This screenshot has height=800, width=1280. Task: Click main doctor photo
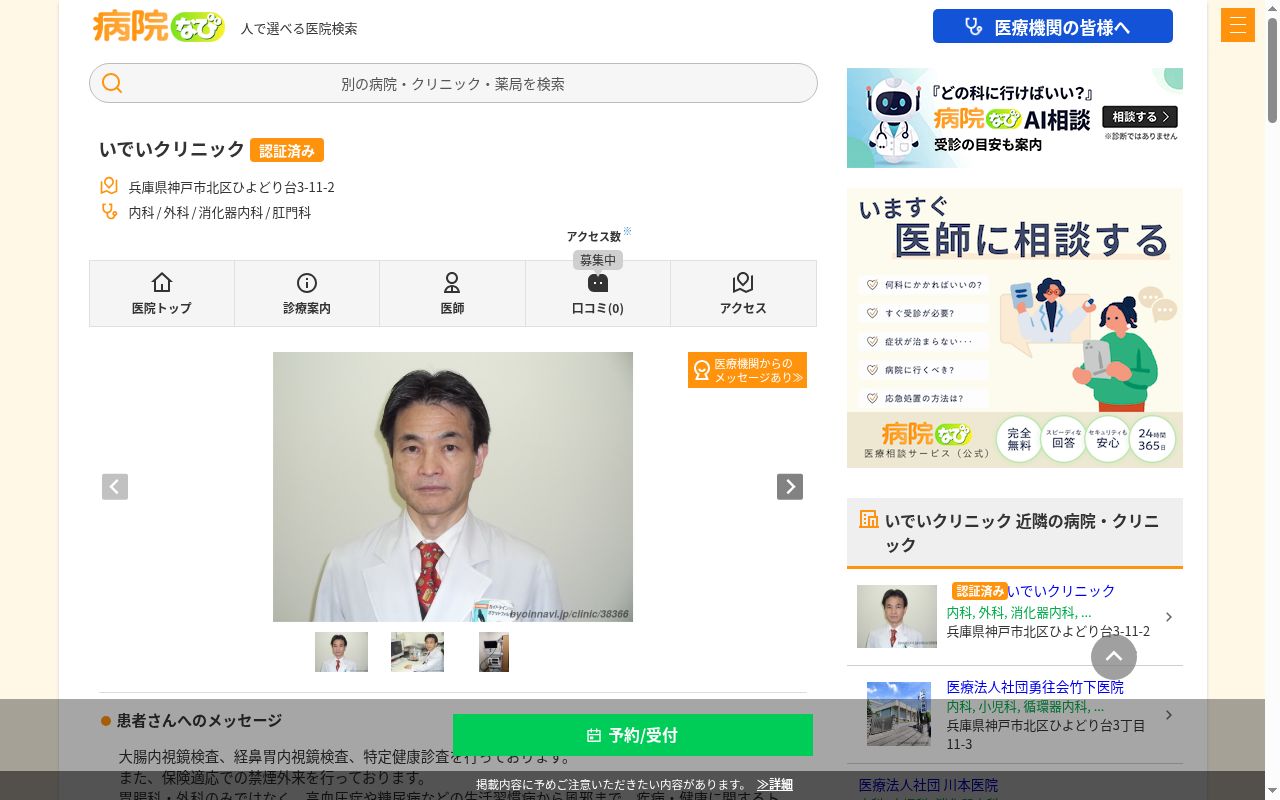(453, 487)
